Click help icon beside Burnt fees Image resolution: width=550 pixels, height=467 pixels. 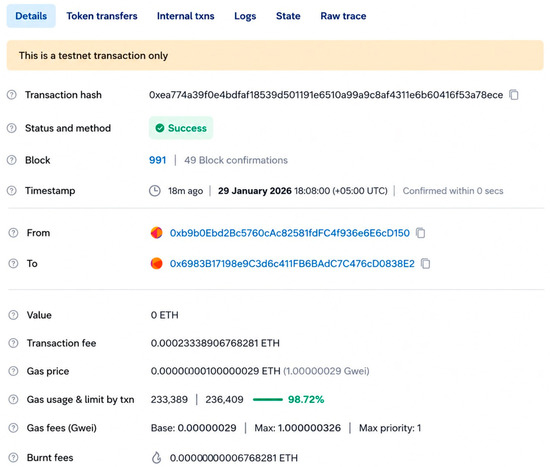pyautogui.click(x=13, y=458)
